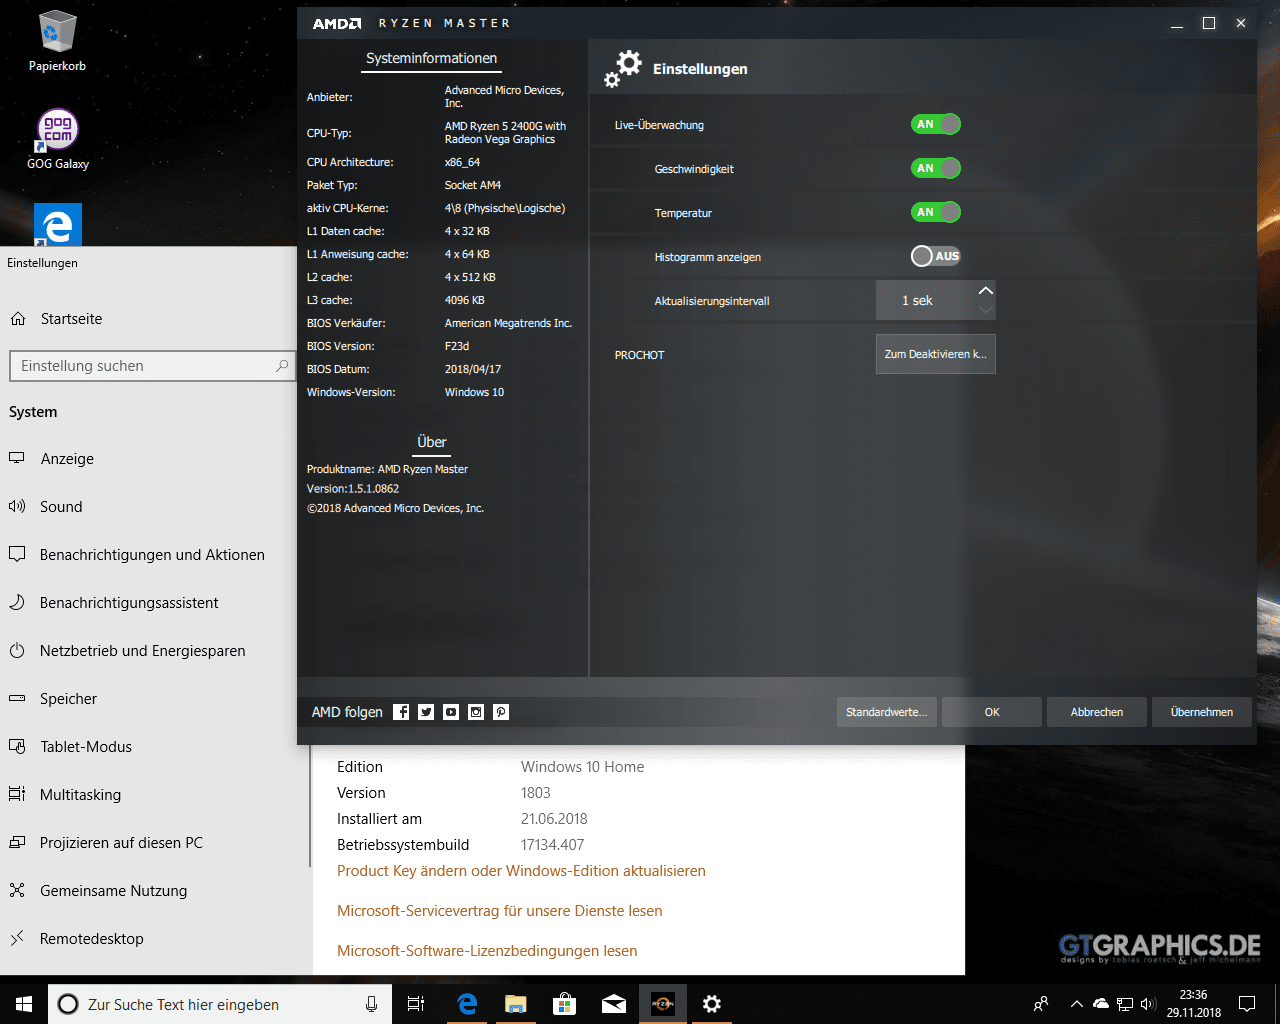Screen dimensions: 1280x1024
Task: Go to Startseite in Windows Settings
Action: [148, 319]
